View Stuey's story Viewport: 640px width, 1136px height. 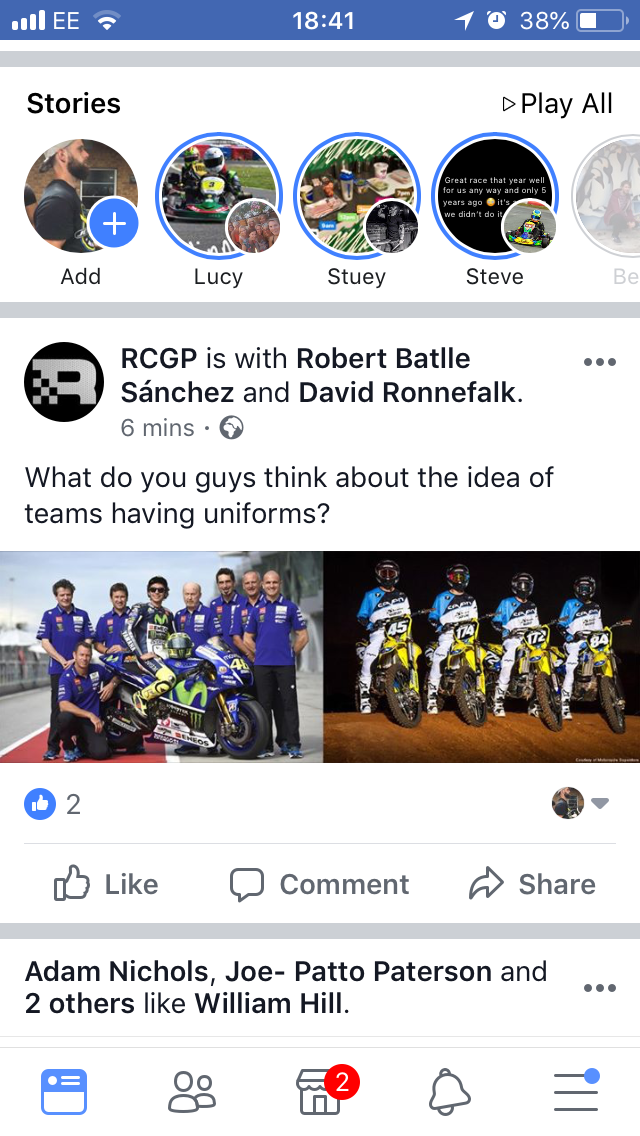click(x=357, y=196)
